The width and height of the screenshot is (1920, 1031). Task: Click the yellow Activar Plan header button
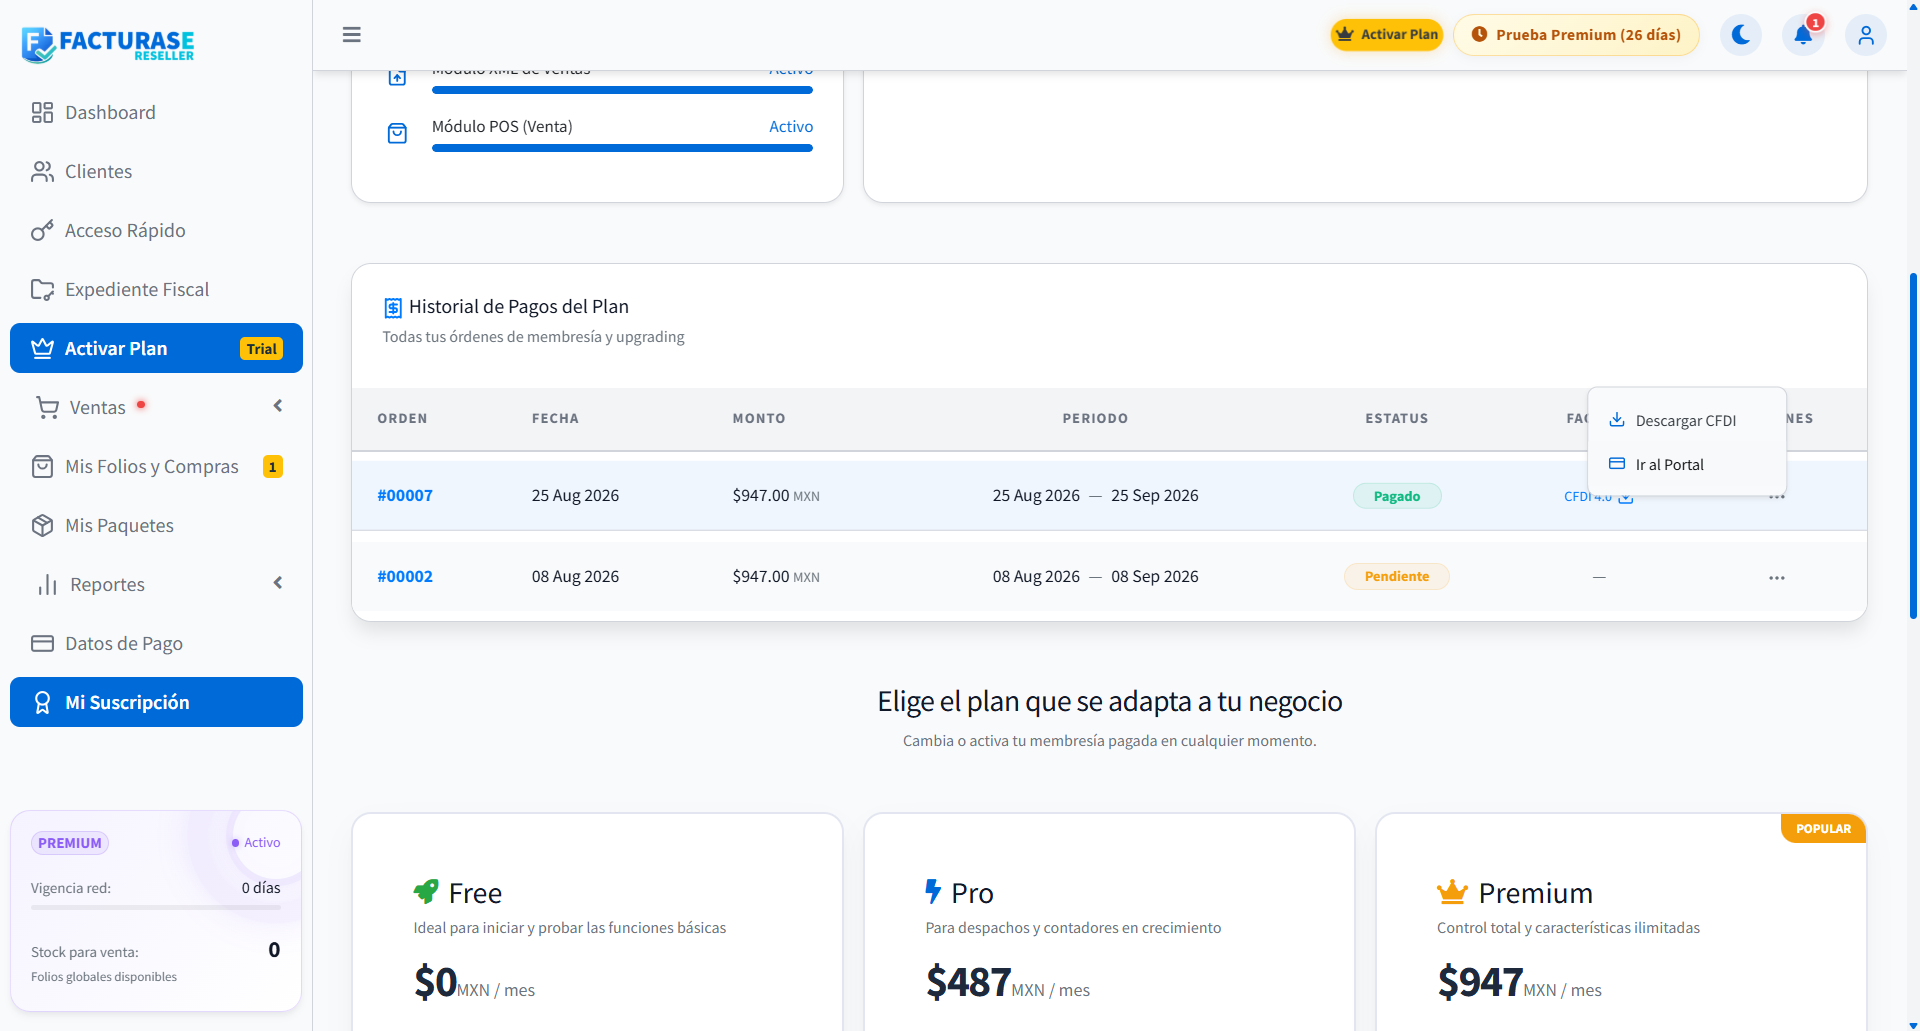tap(1387, 35)
